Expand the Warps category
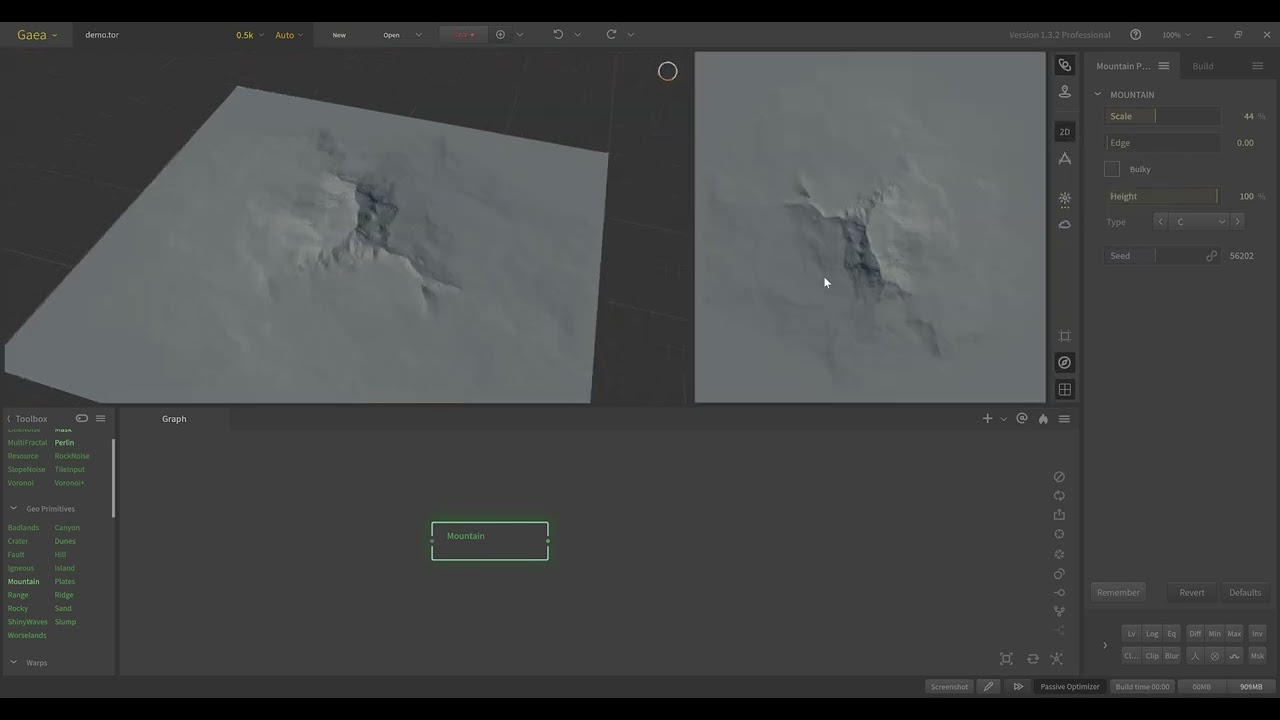The width and height of the screenshot is (1280, 720). click(x=14, y=663)
